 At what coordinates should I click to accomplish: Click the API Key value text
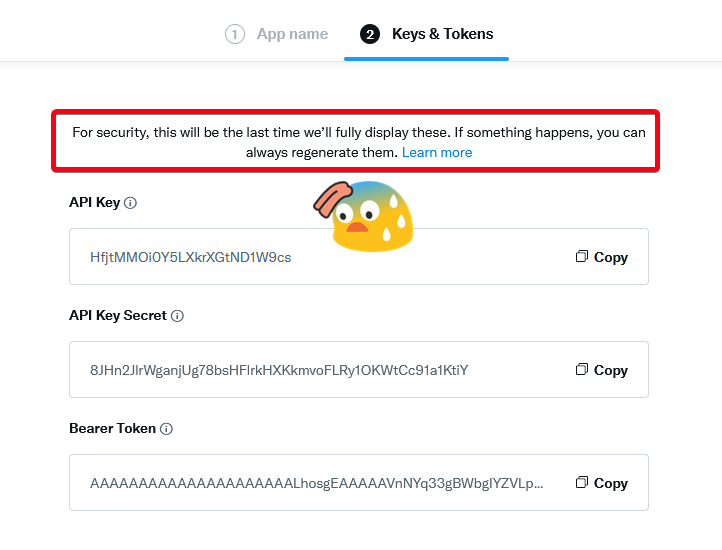pyautogui.click(x=191, y=257)
